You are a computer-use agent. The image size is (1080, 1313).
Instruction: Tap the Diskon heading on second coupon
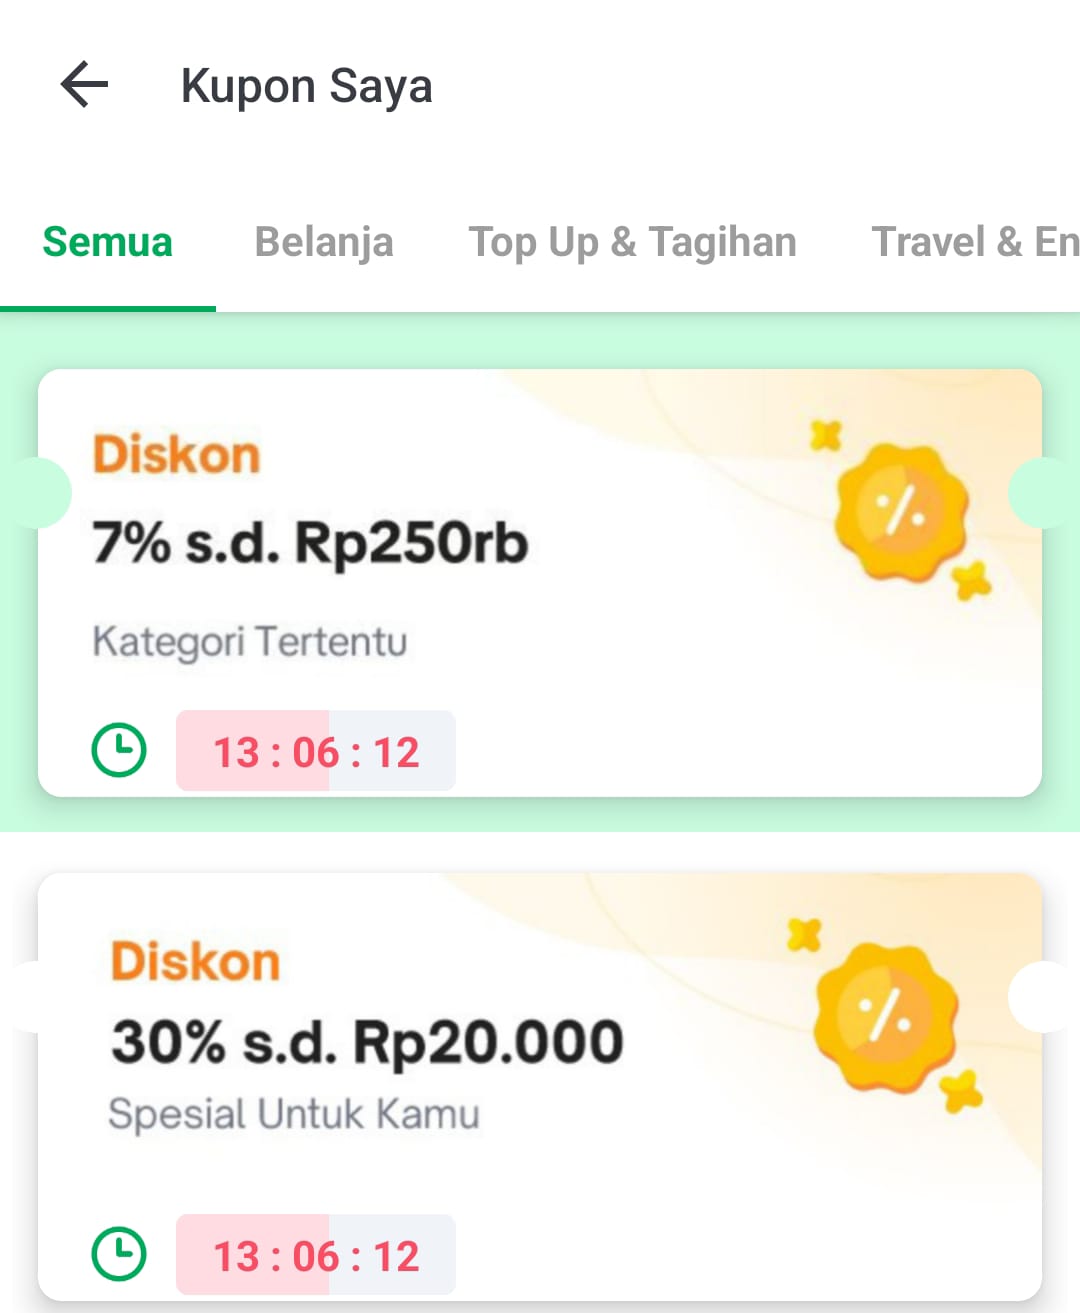click(x=195, y=961)
